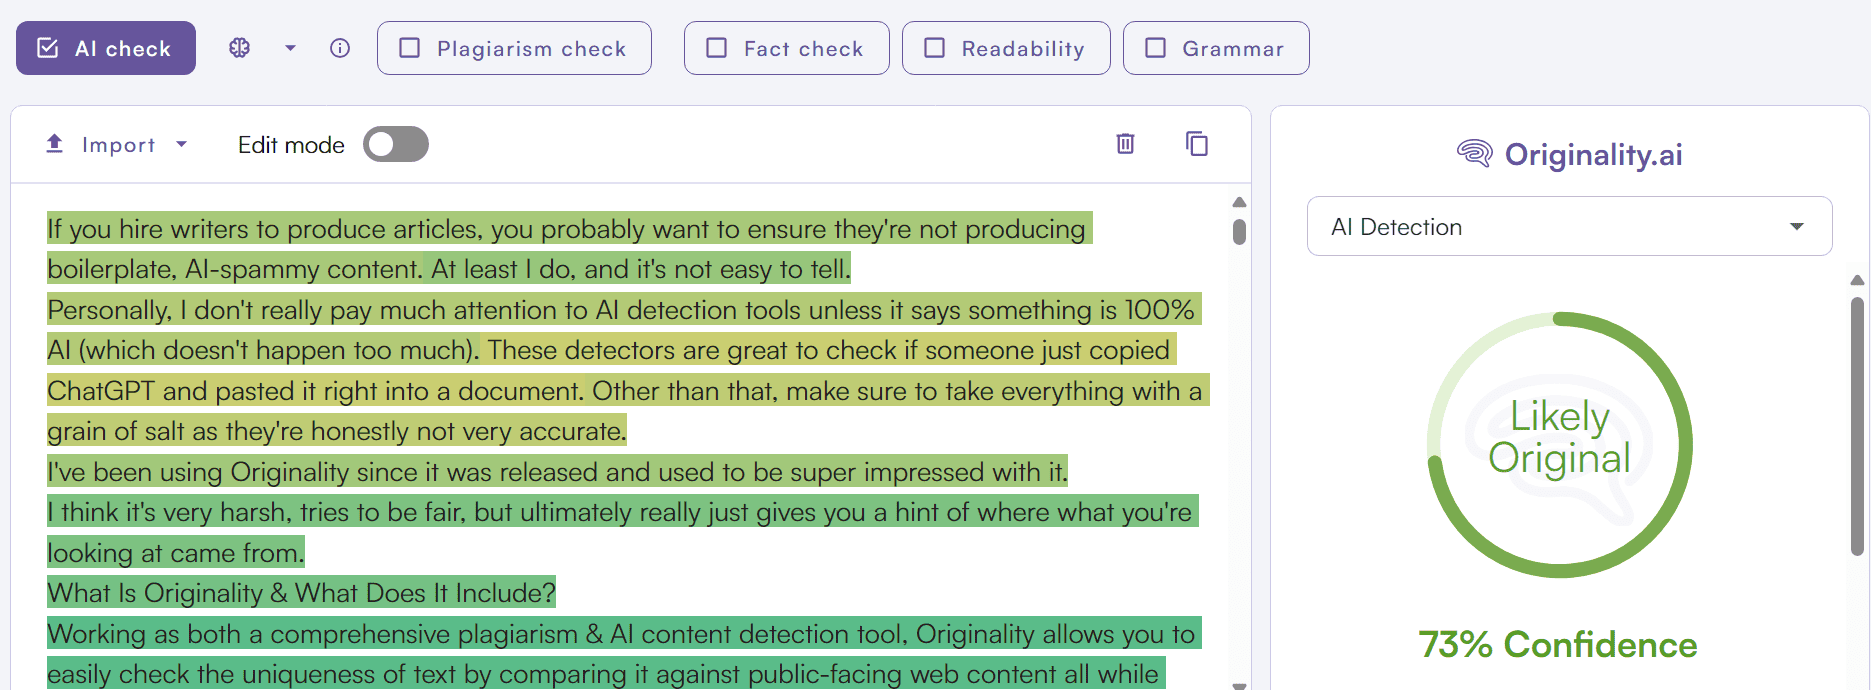Select the Grammar option
Viewport: 1871px width, 690px height.
pyautogui.click(x=1215, y=48)
